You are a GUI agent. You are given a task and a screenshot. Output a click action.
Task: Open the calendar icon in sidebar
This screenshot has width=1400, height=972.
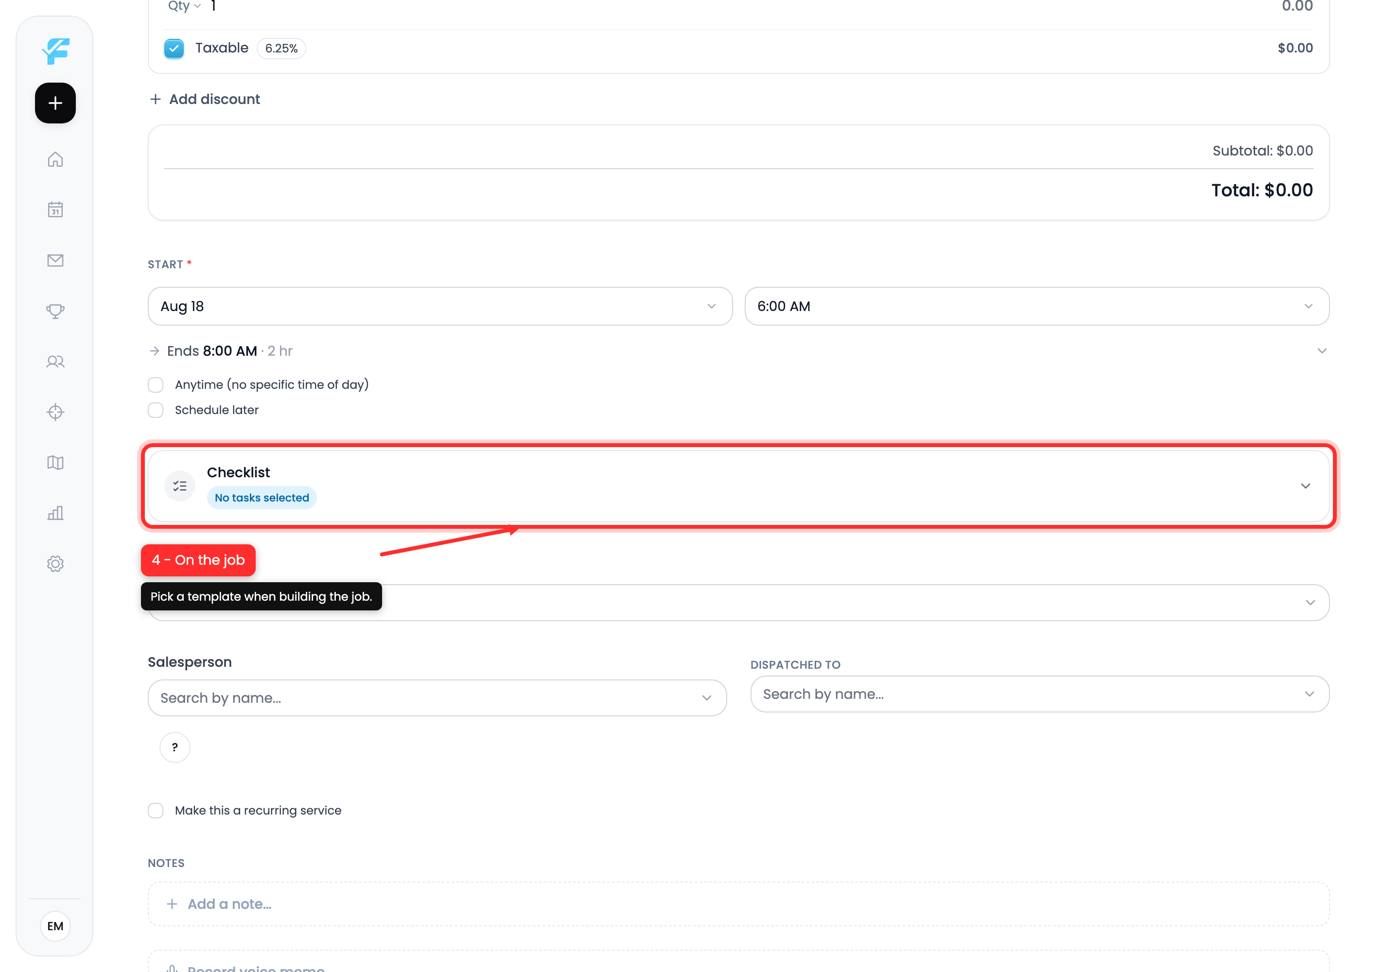tap(55, 210)
